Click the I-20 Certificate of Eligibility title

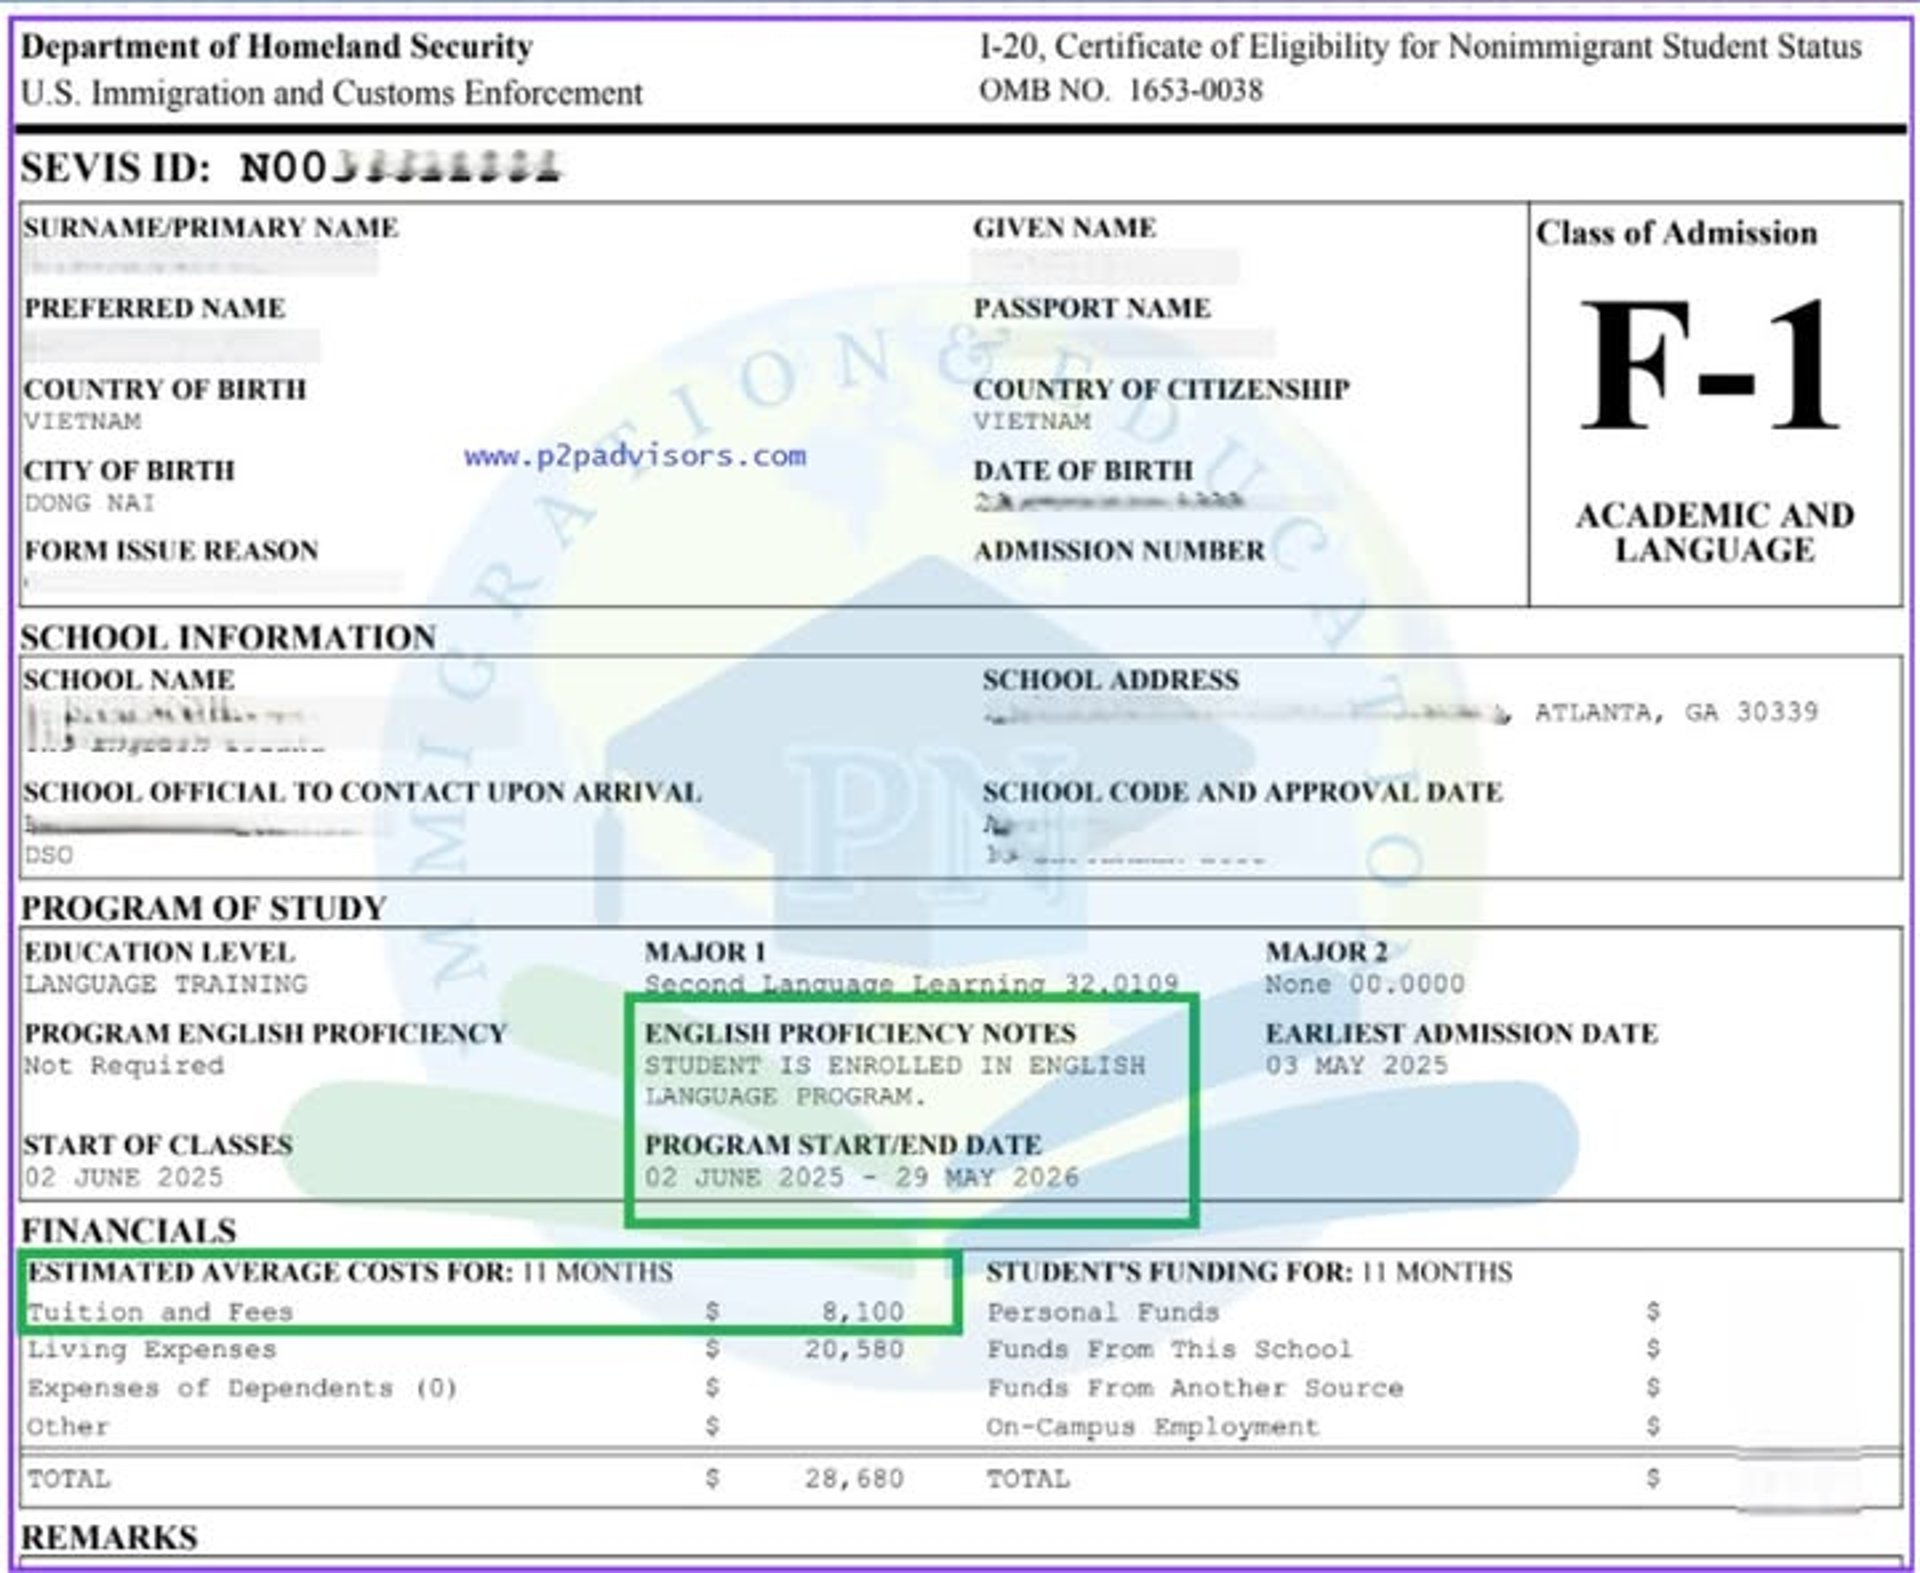point(1420,46)
